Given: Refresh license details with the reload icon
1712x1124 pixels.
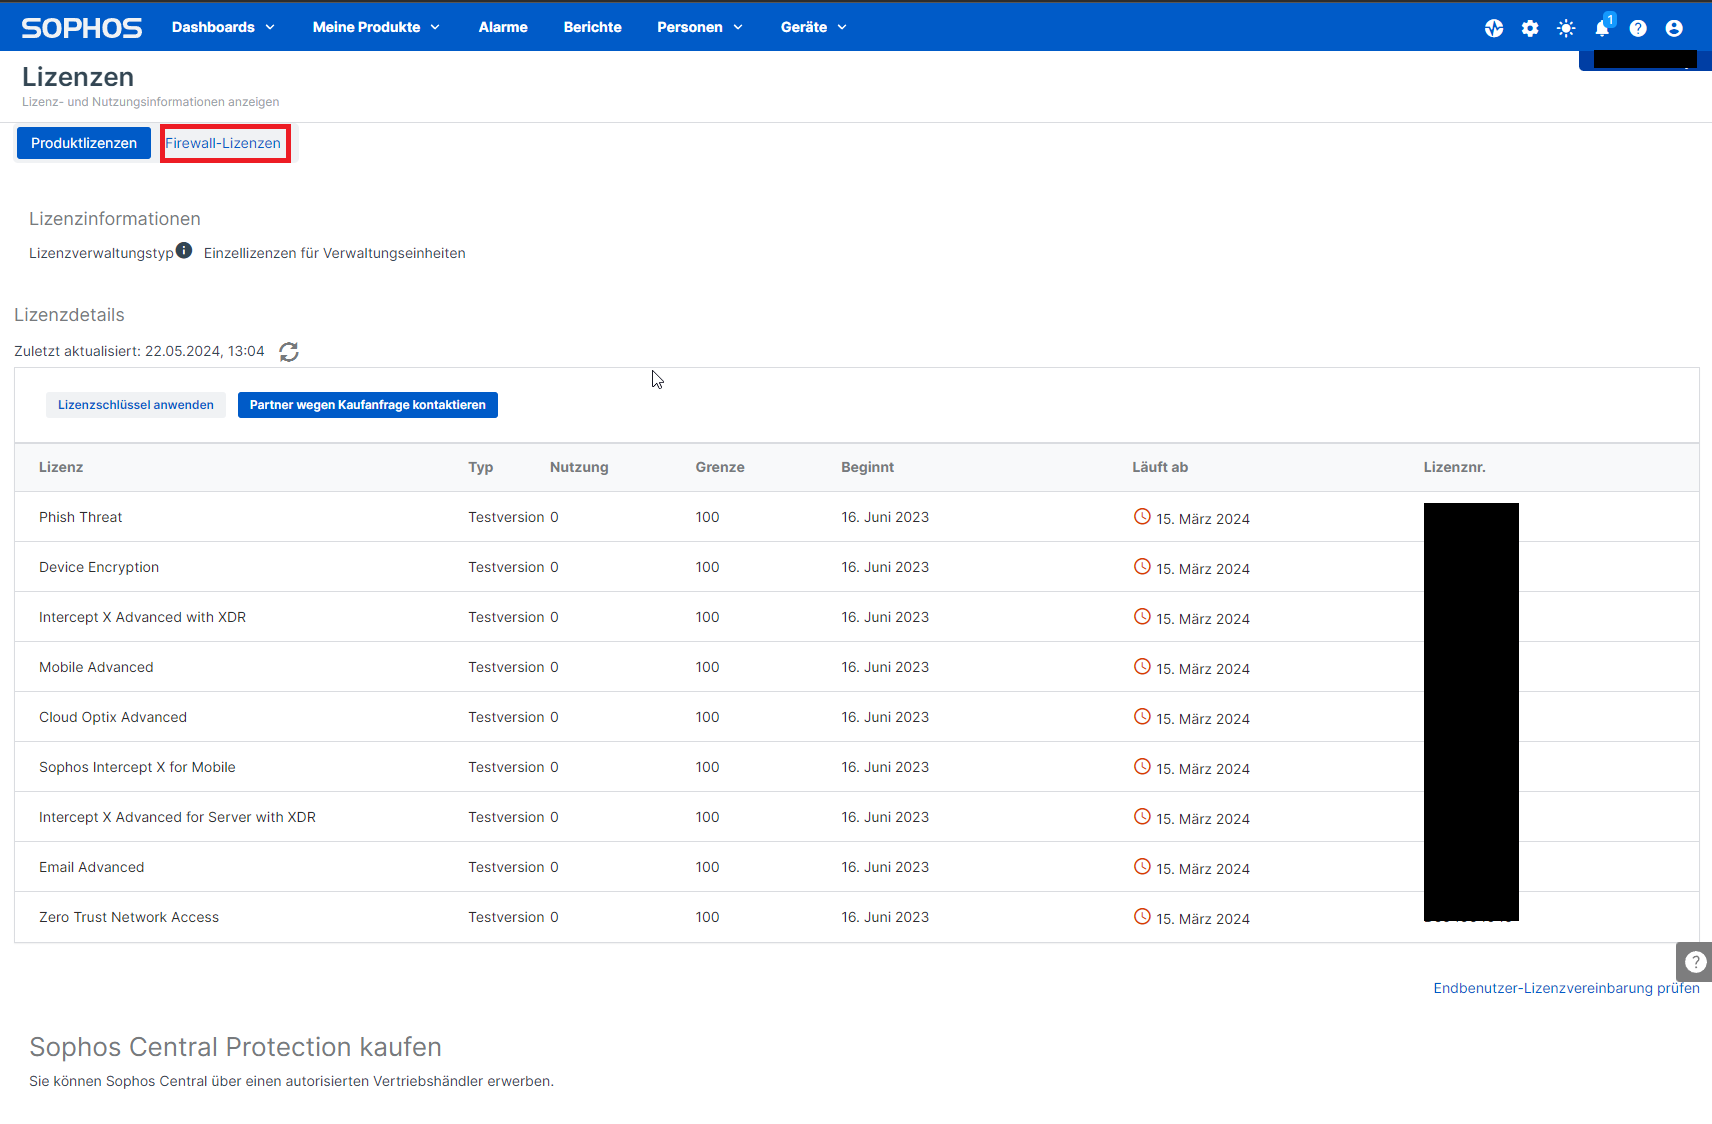Looking at the screenshot, I should pyautogui.click(x=289, y=352).
